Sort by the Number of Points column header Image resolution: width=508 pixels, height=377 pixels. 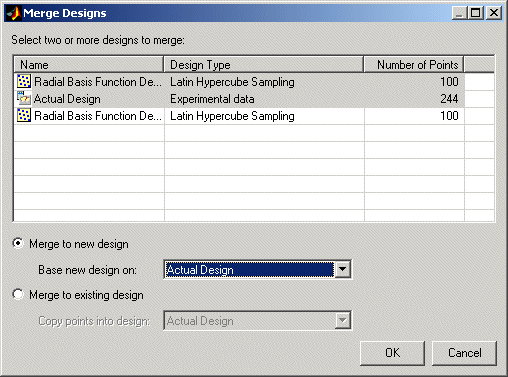414,64
